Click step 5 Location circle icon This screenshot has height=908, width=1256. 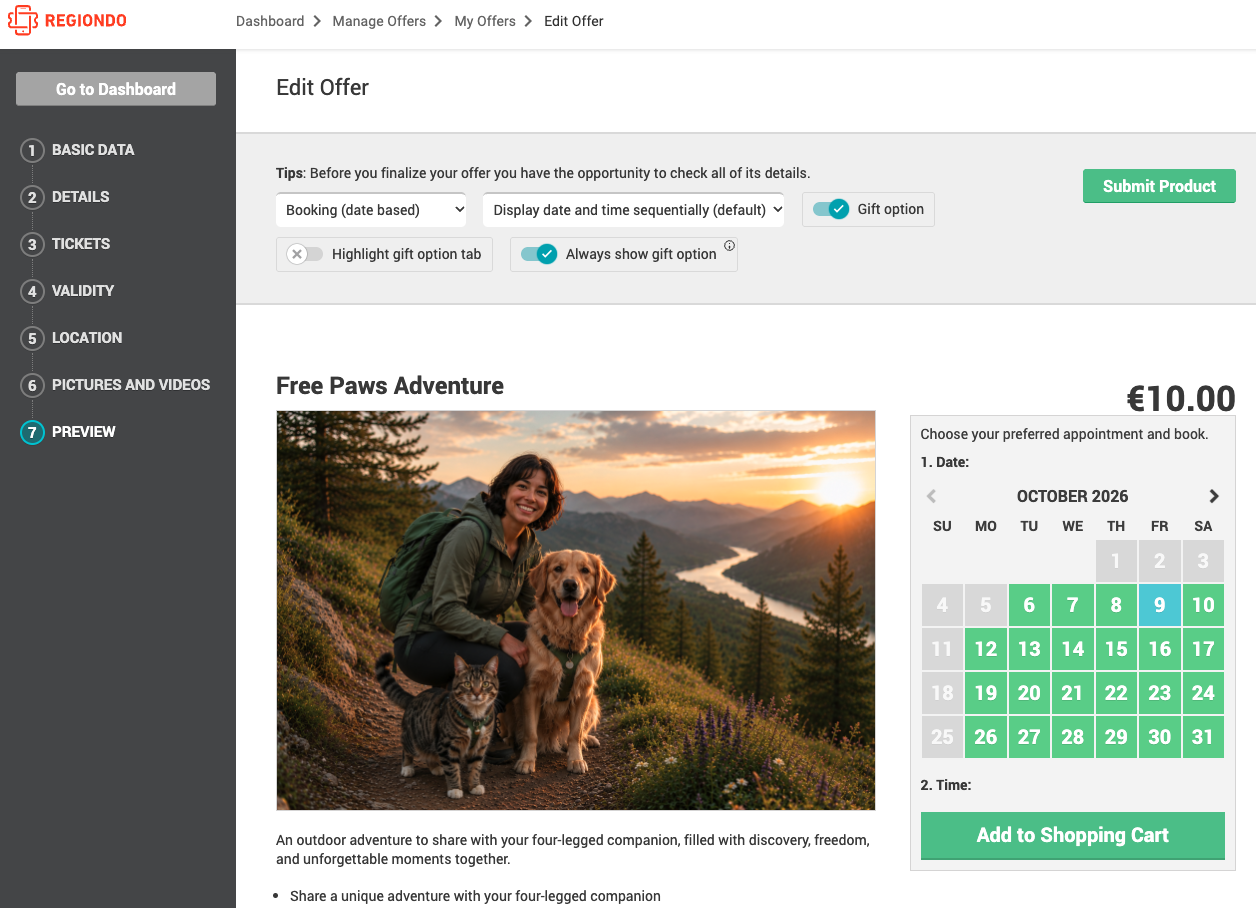(32, 339)
